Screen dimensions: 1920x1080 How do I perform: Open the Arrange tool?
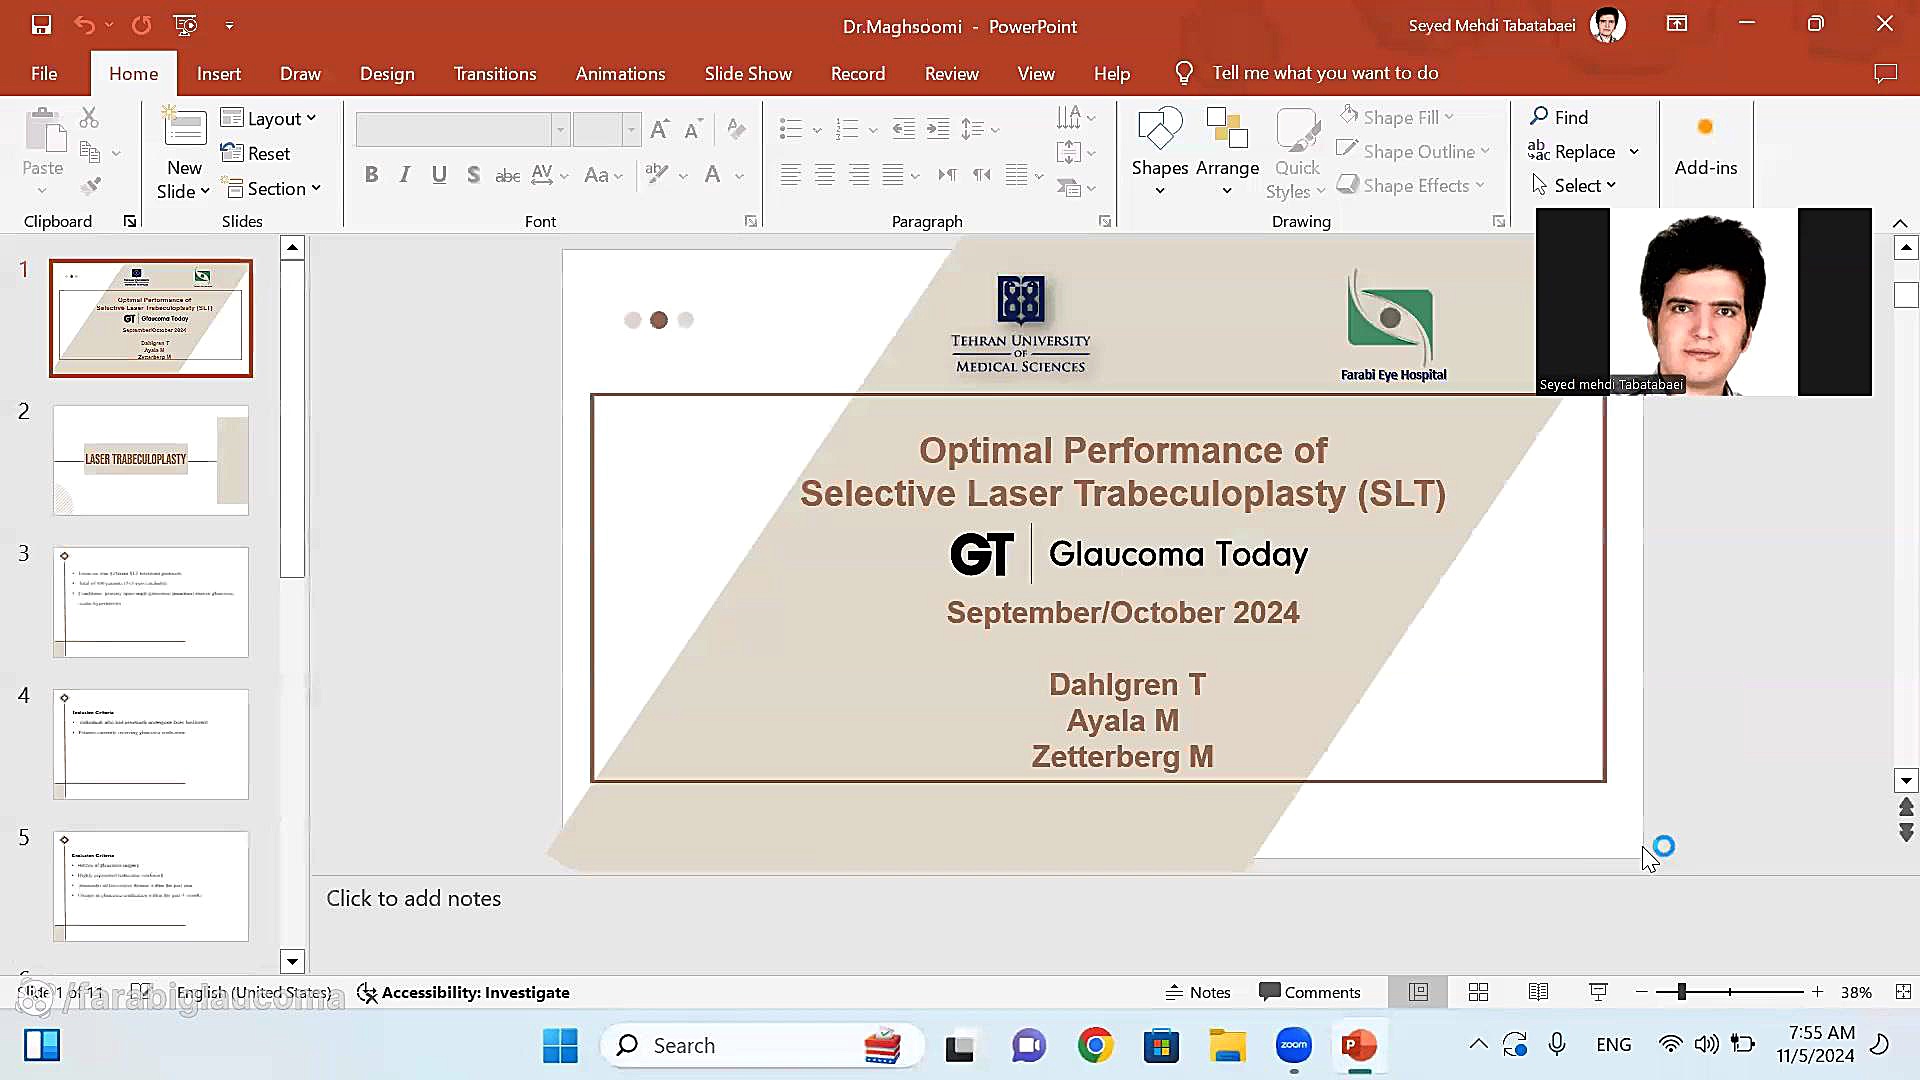pyautogui.click(x=1227, y=150)
